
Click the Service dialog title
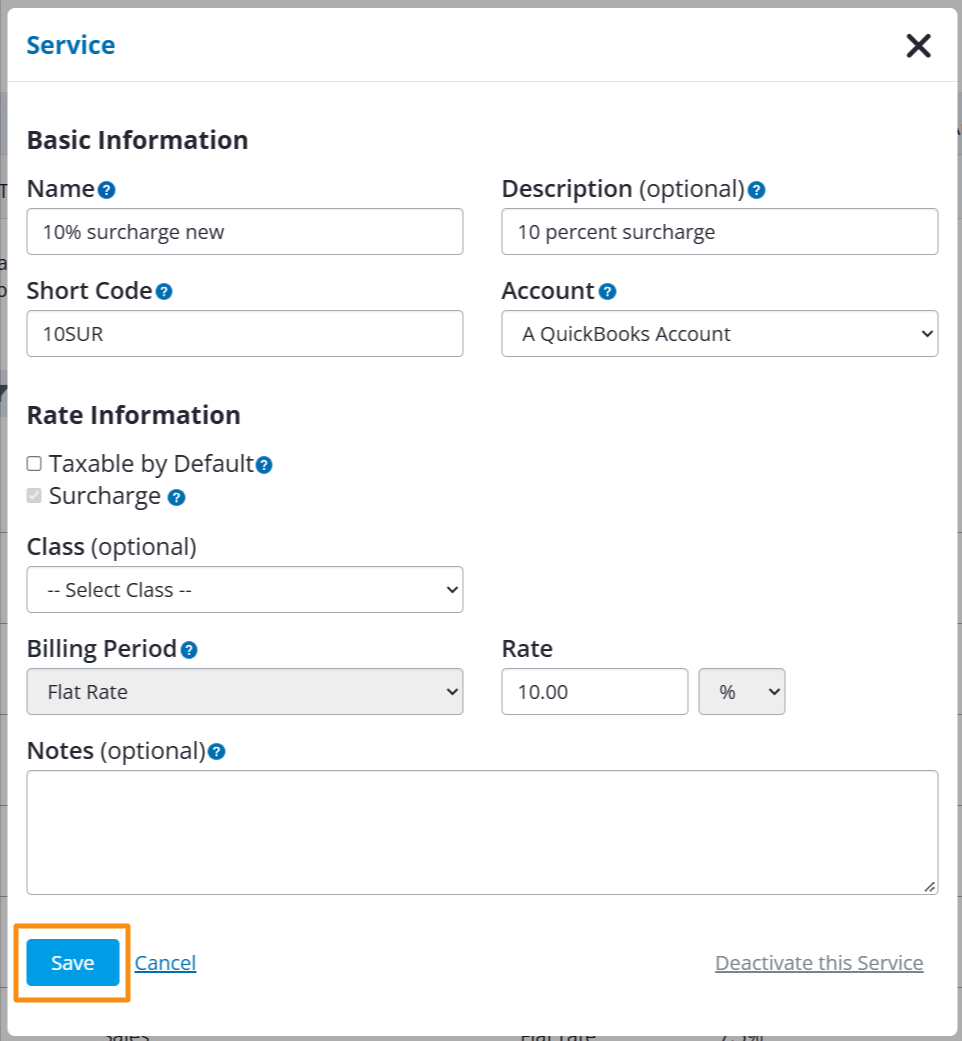71,45
